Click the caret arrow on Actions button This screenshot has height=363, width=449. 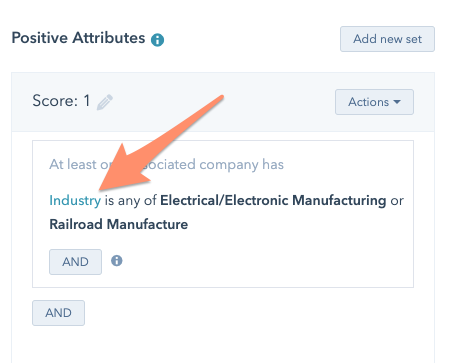click(397, 102)
